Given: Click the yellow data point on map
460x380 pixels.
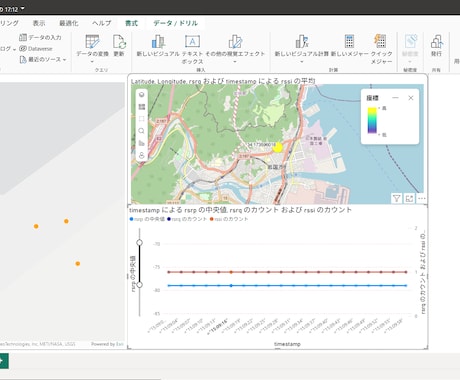Looking at the screenshot, I should click(x=277, y=147).
